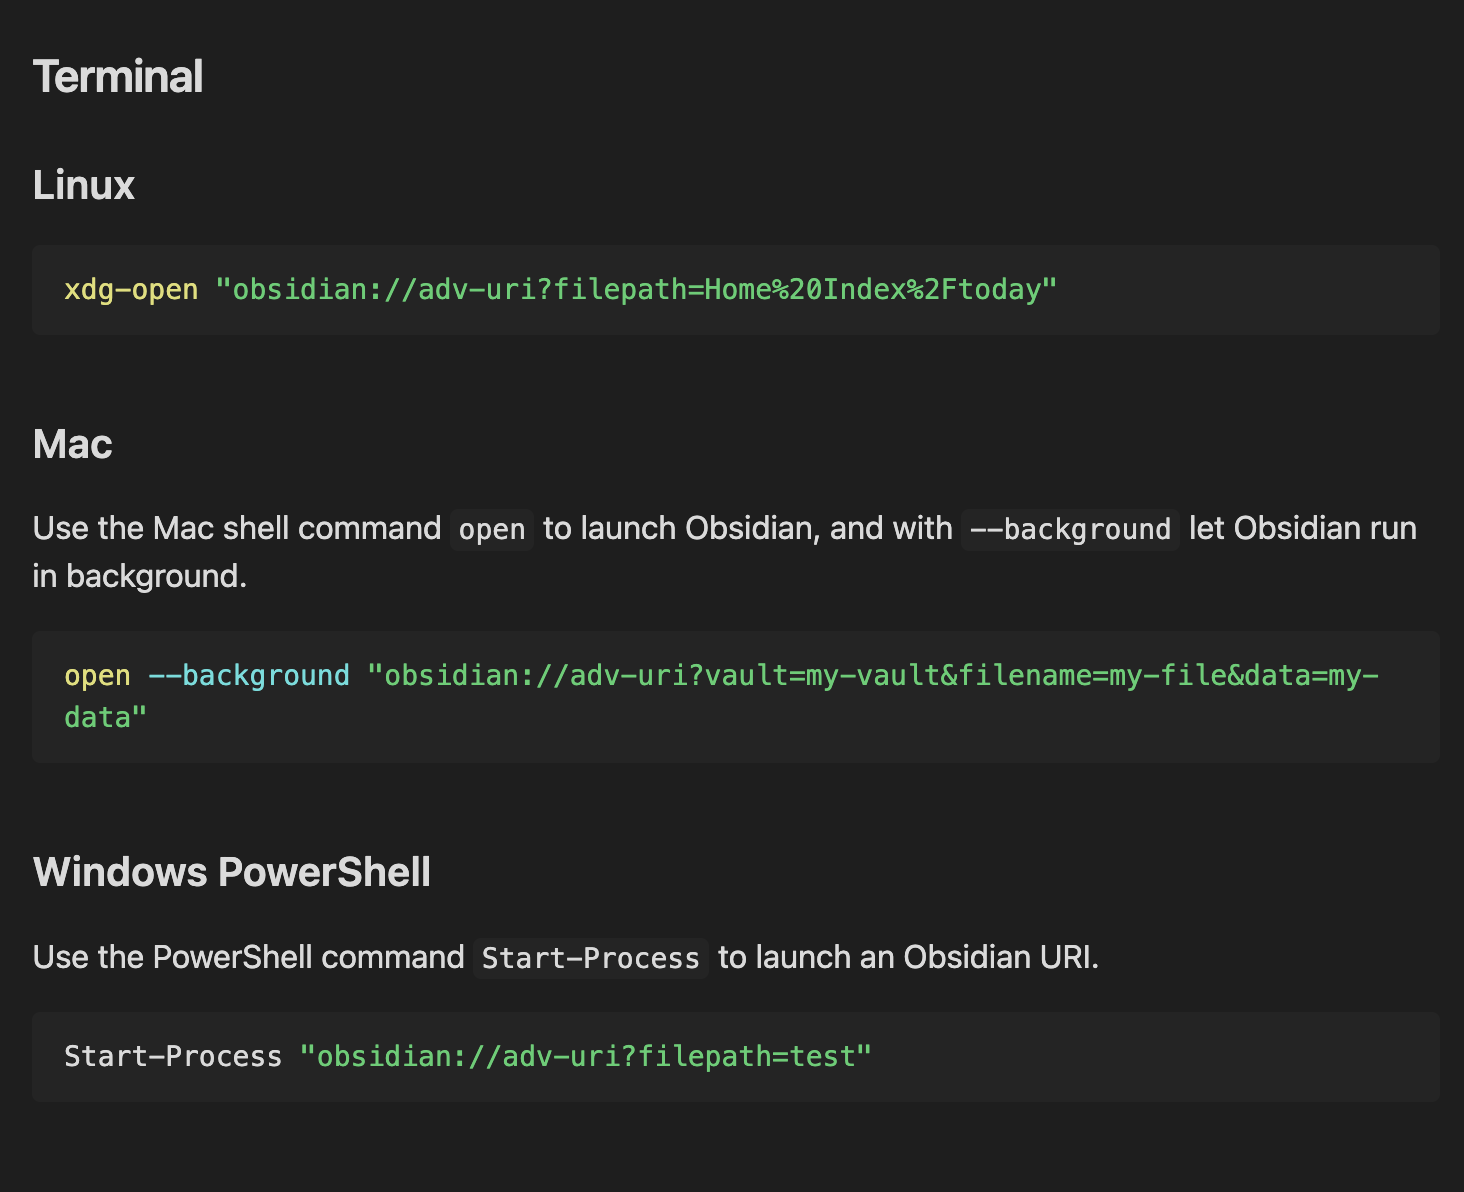Click inline '--background' code in Mac paragraph

1070,529
